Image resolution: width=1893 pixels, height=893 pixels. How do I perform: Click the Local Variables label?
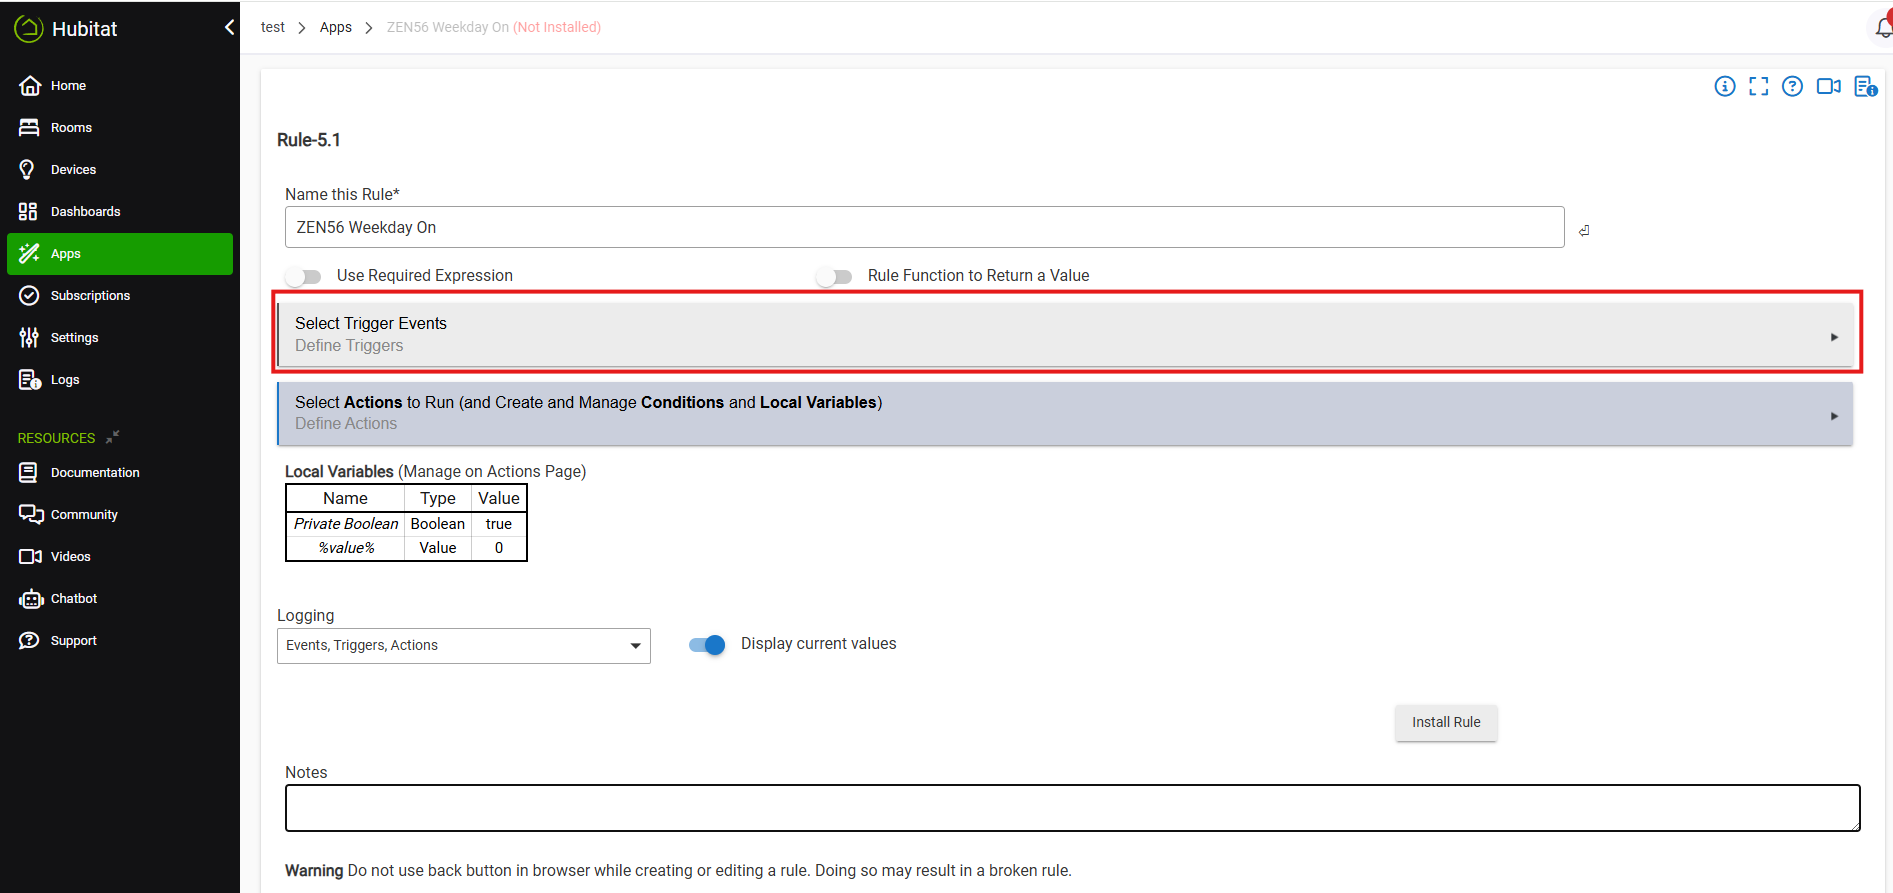click(x=339, y=472)
